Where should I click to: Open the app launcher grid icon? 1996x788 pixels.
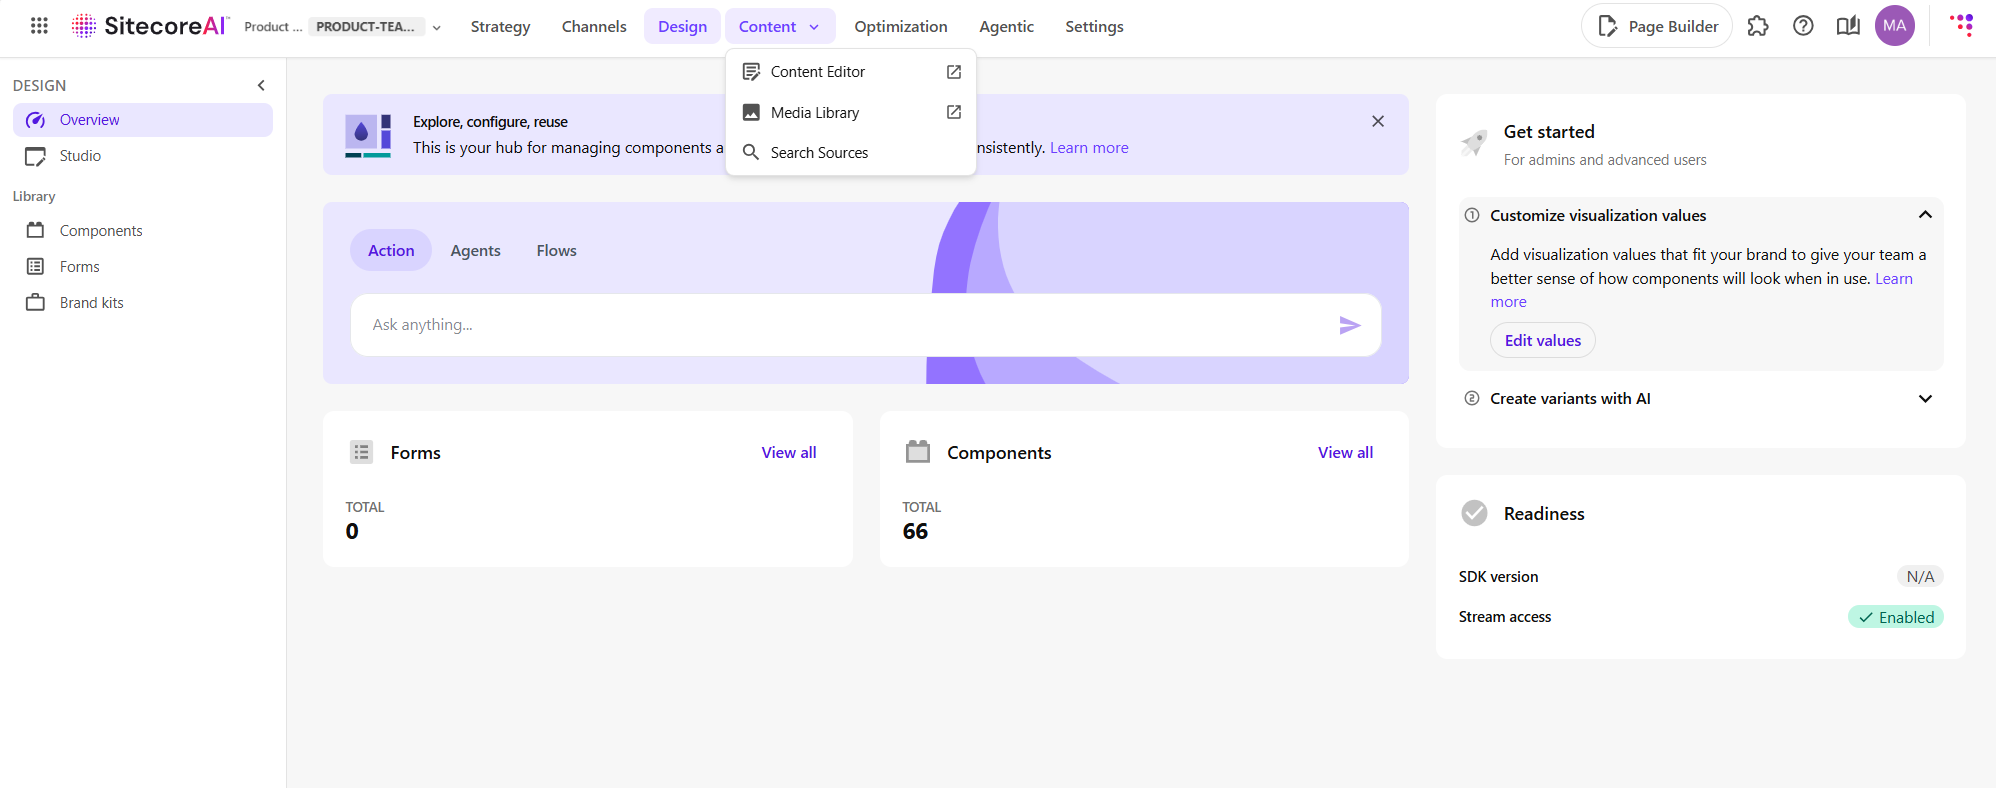coord(39,26)
